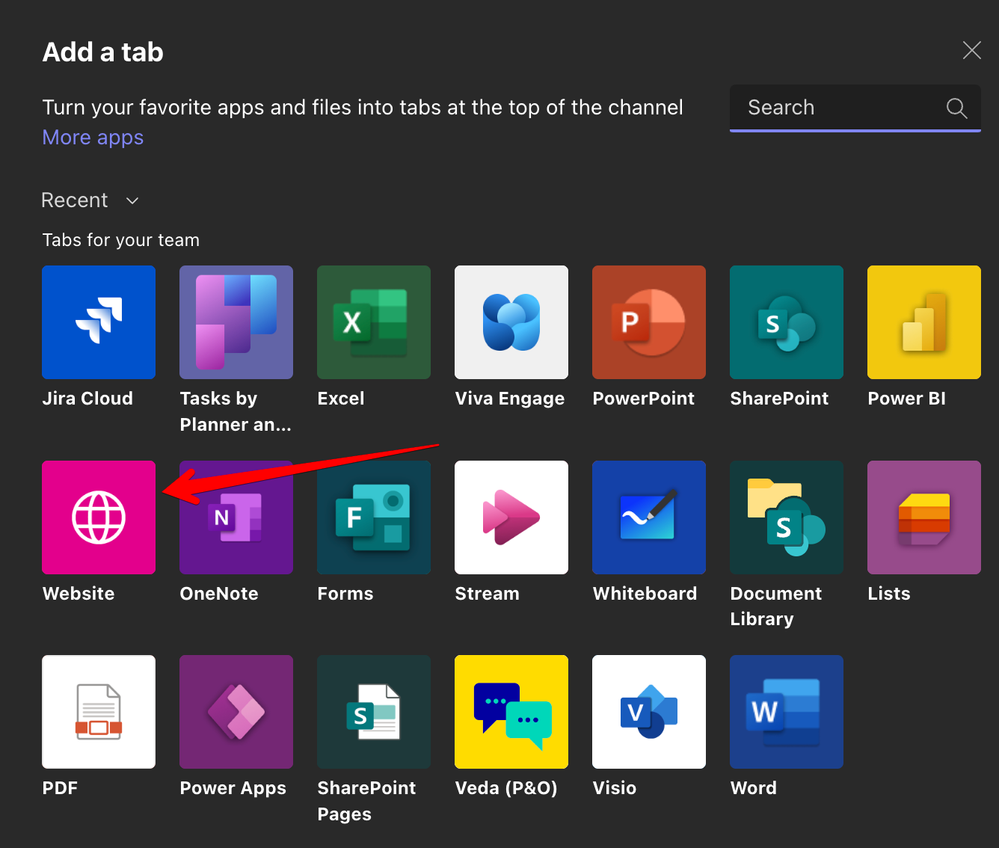Choose the Visio app icon
The width and height of the screenshot is (999, 848).
[649, 712]
